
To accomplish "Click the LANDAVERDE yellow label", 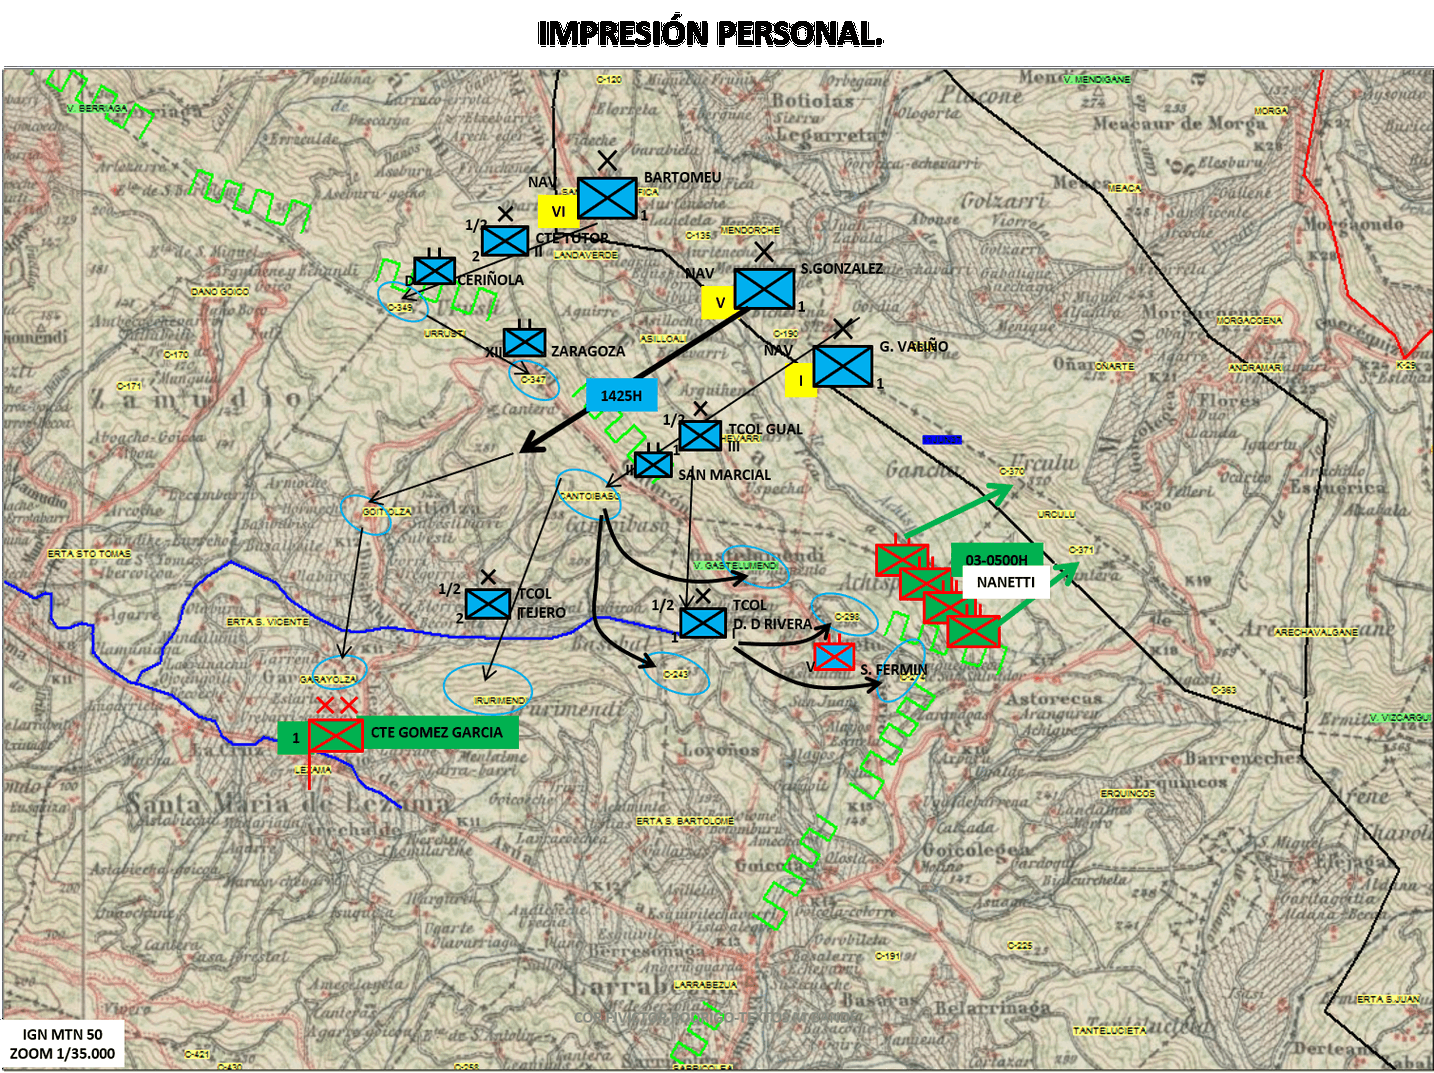I will (x=586, y=255).
